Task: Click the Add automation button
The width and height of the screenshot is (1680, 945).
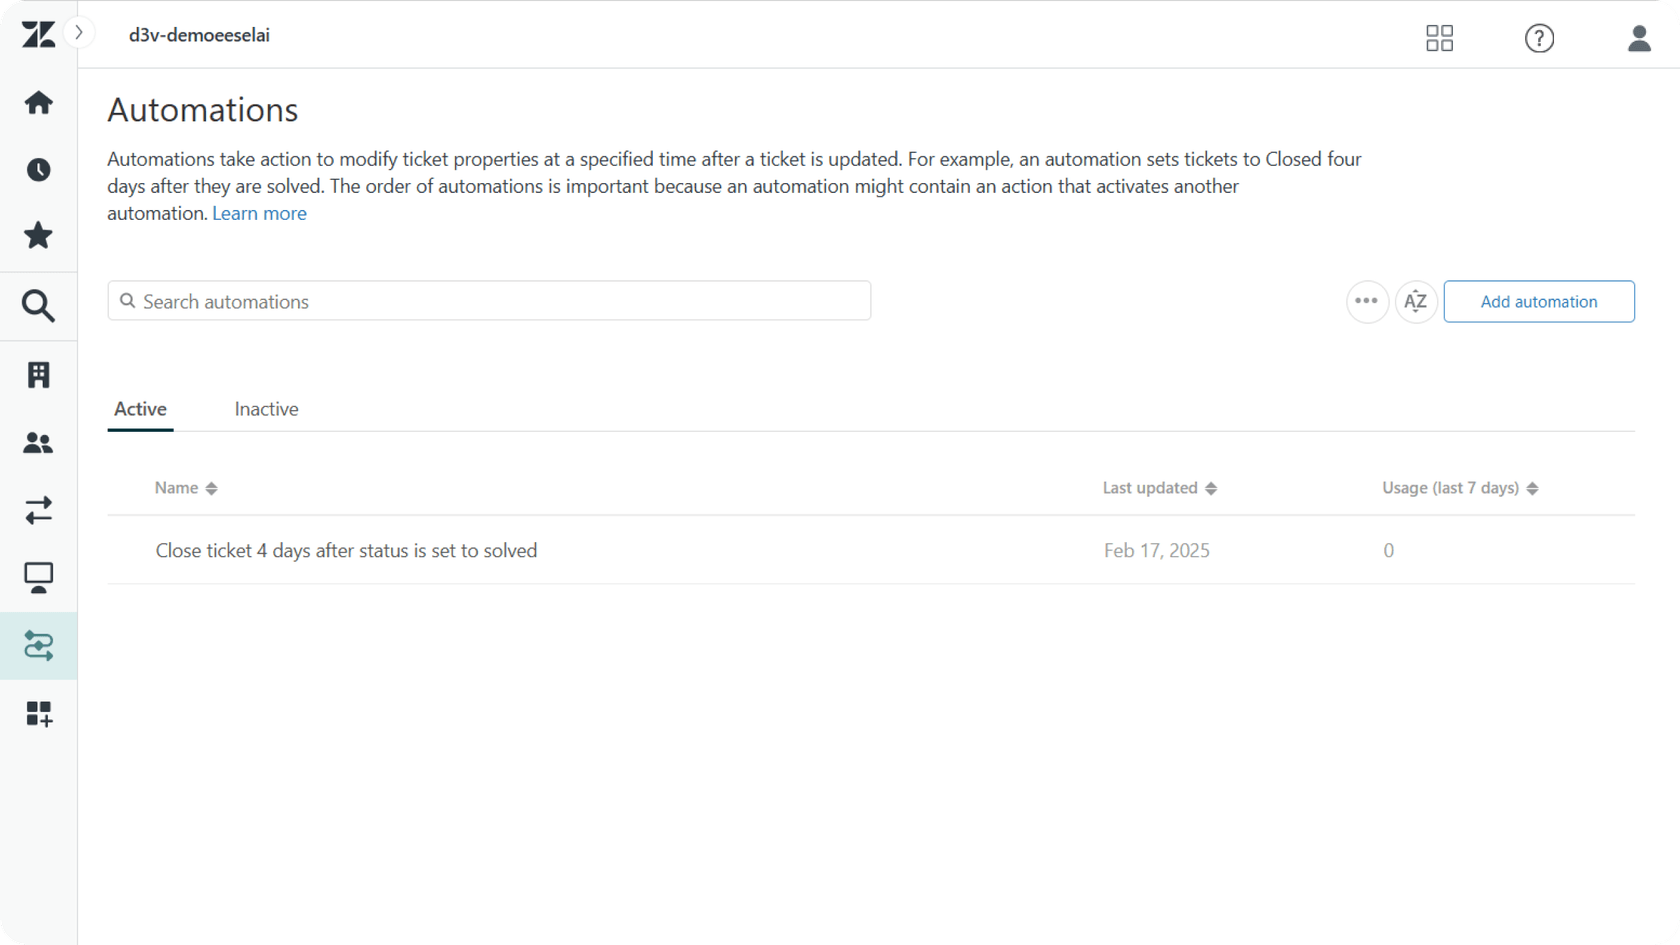Action: tap(1539, 301)
